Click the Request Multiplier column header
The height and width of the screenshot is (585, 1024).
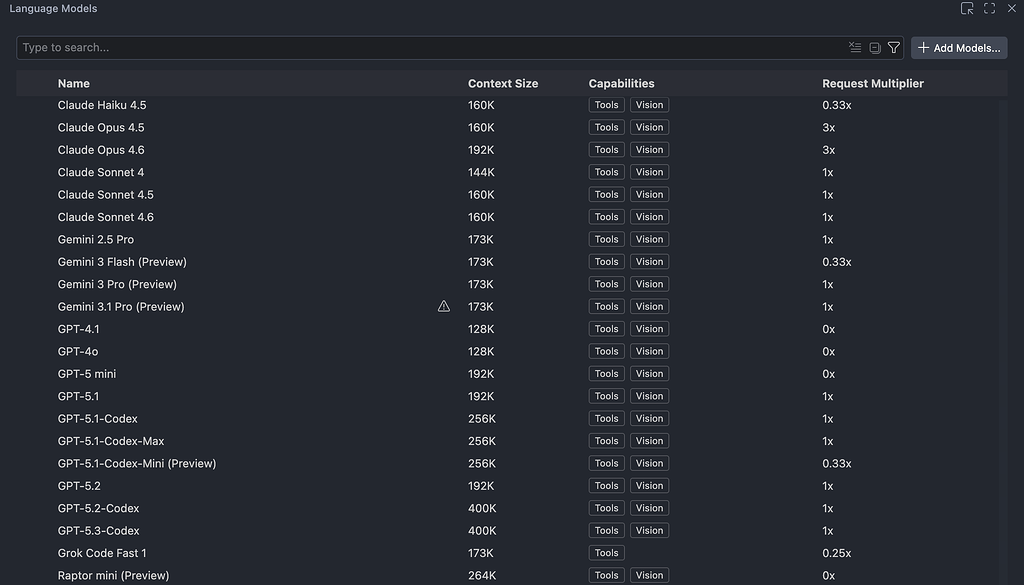point(872,84)
